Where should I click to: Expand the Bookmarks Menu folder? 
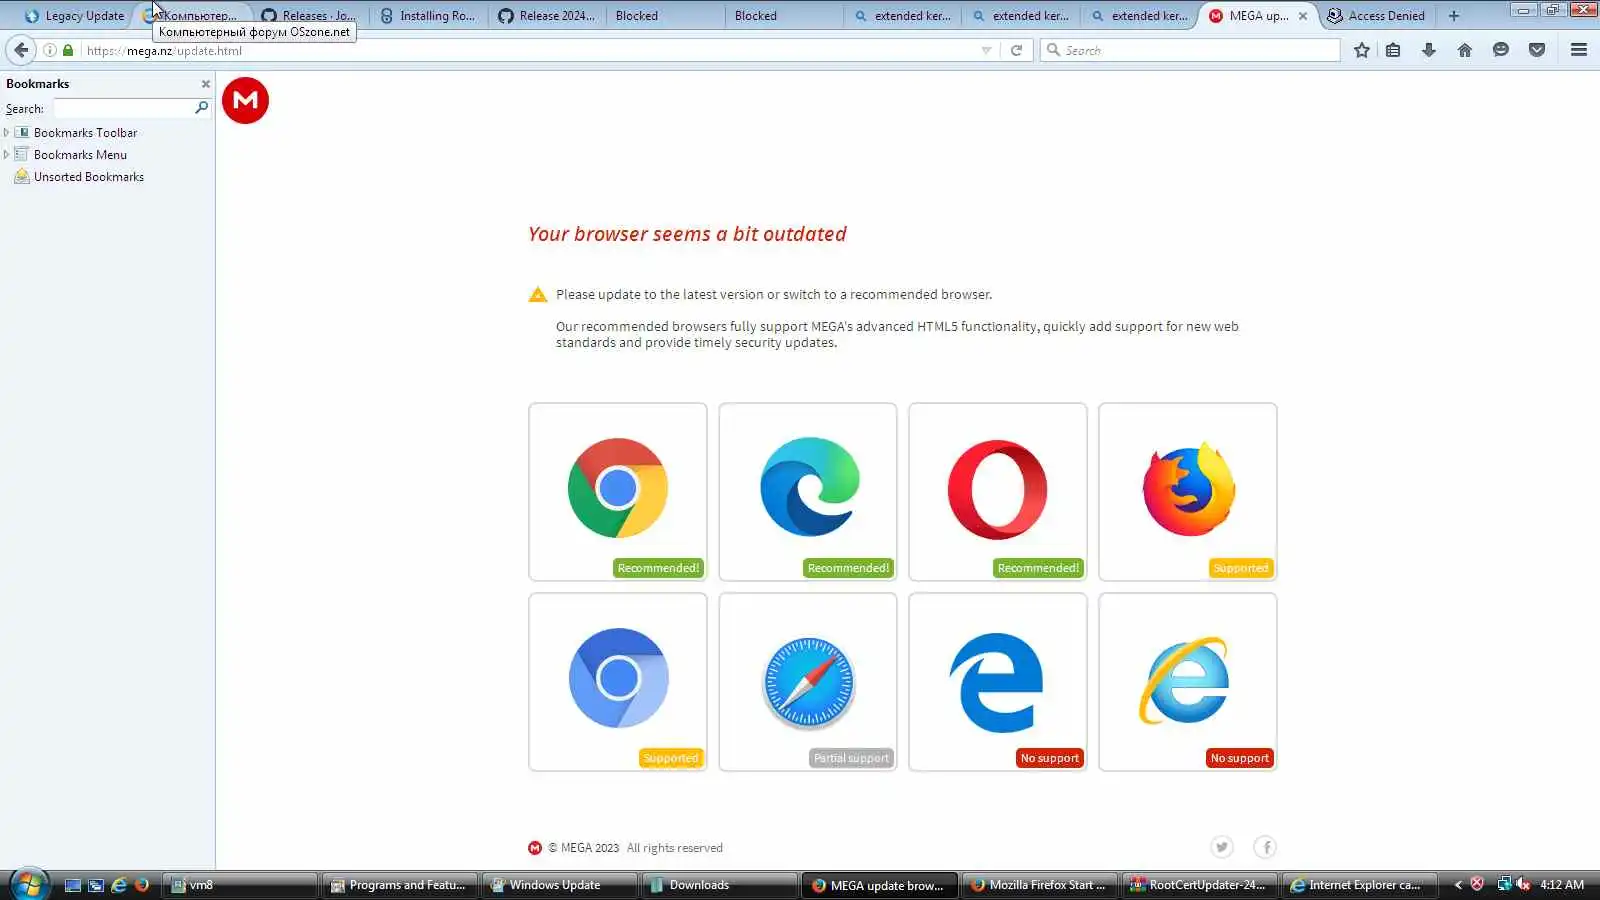point(7,154)
